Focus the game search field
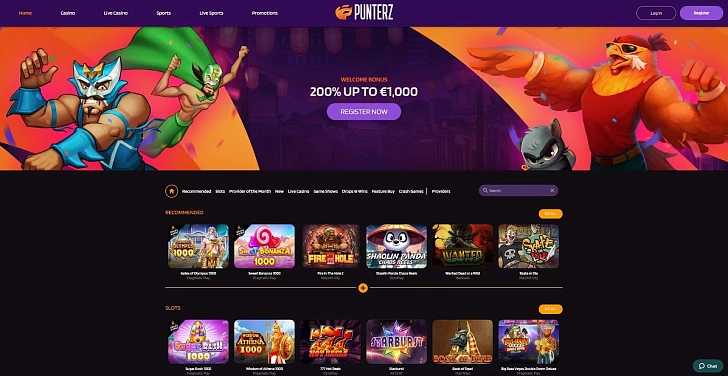This screenshot has height=376, width=728. [x=518, y=190]
